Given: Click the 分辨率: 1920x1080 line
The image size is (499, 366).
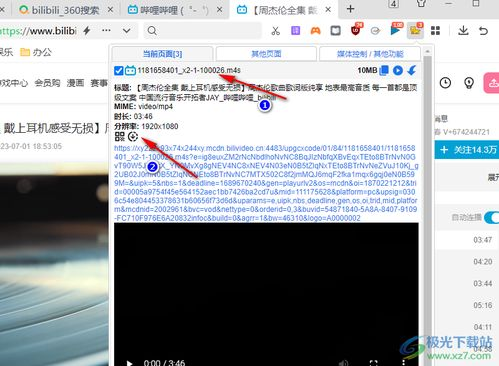Looking at the screenshot, I should 146,126.
